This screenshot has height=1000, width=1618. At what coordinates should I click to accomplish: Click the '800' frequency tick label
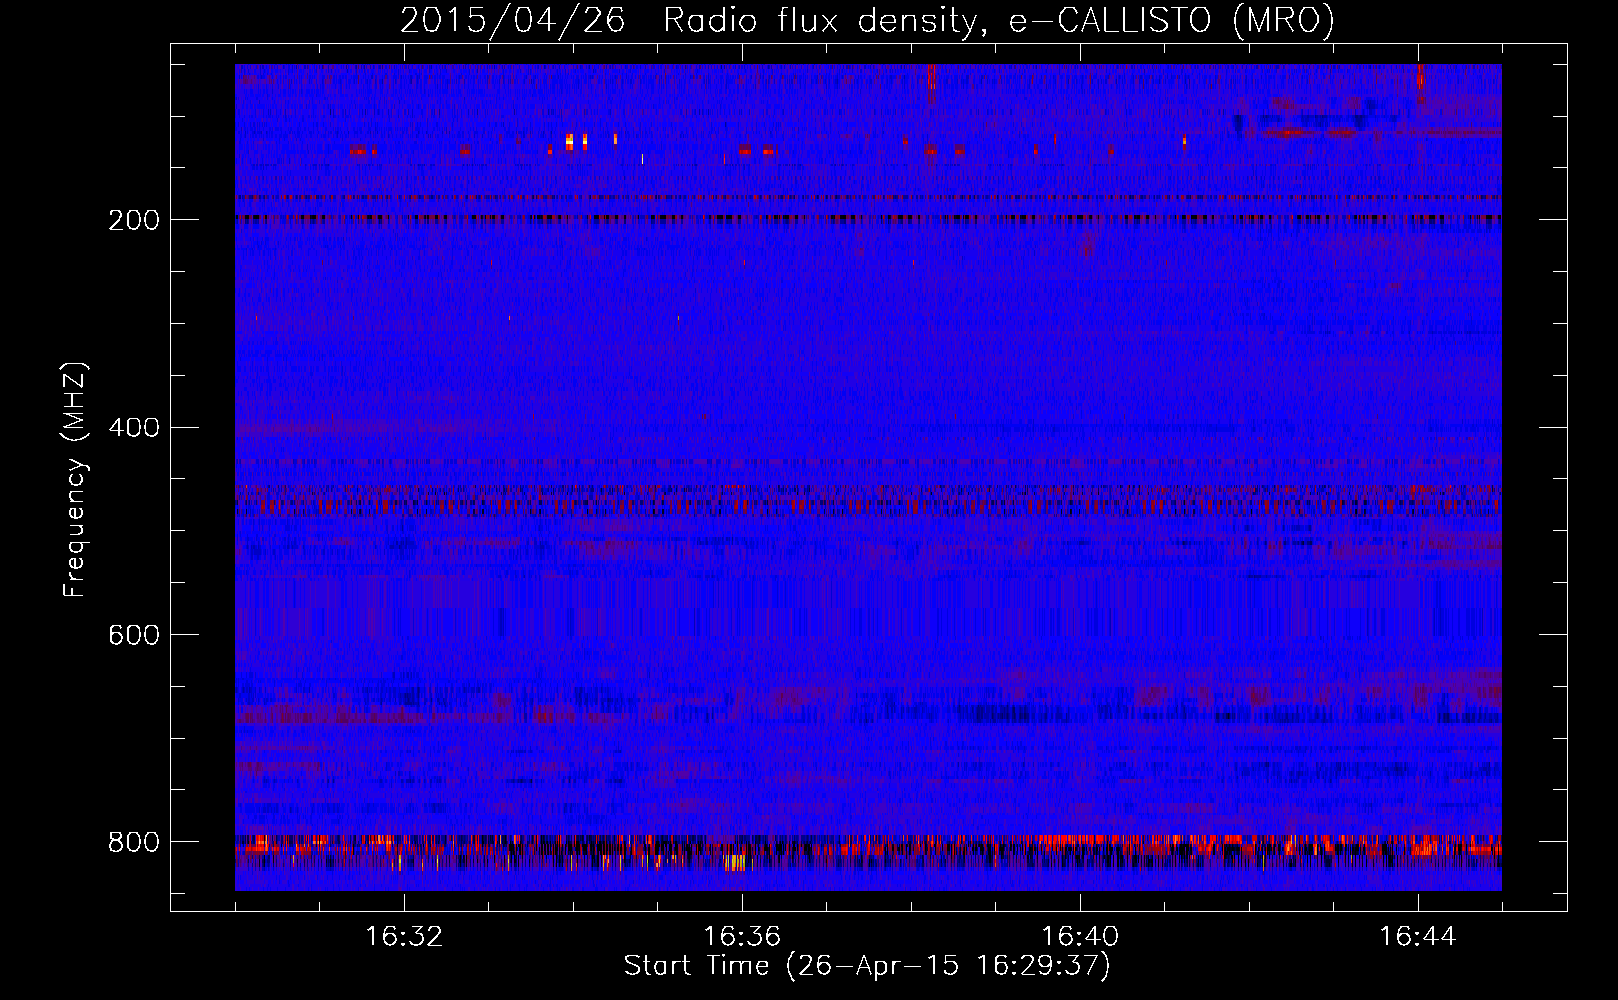[133, 842]
